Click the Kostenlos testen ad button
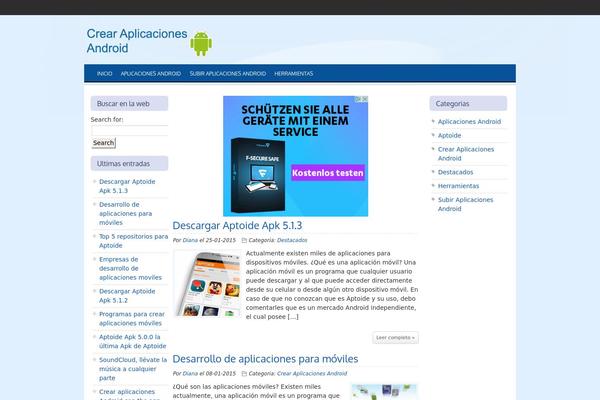This screenshot has width=600, height=400. pyautogui.click(x=328, y=173)
